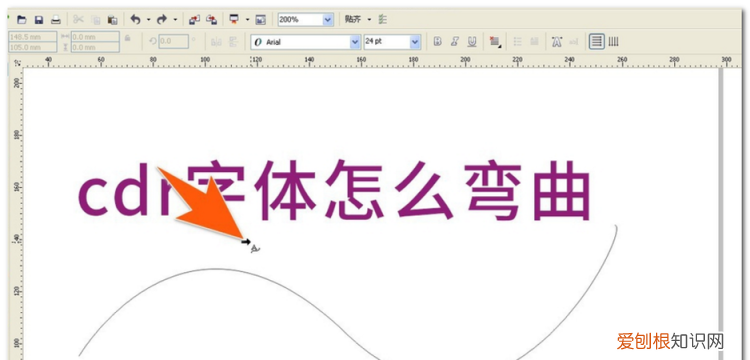Screen dimensions: 750x360
Task: Set vertical text direction
Action: coord(614,42)
